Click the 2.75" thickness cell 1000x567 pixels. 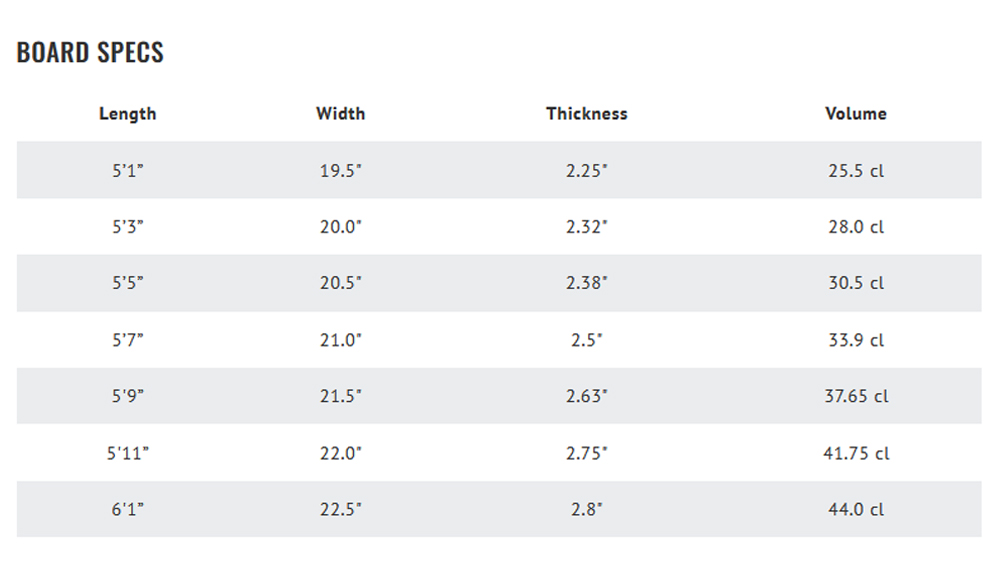[587, 453]
